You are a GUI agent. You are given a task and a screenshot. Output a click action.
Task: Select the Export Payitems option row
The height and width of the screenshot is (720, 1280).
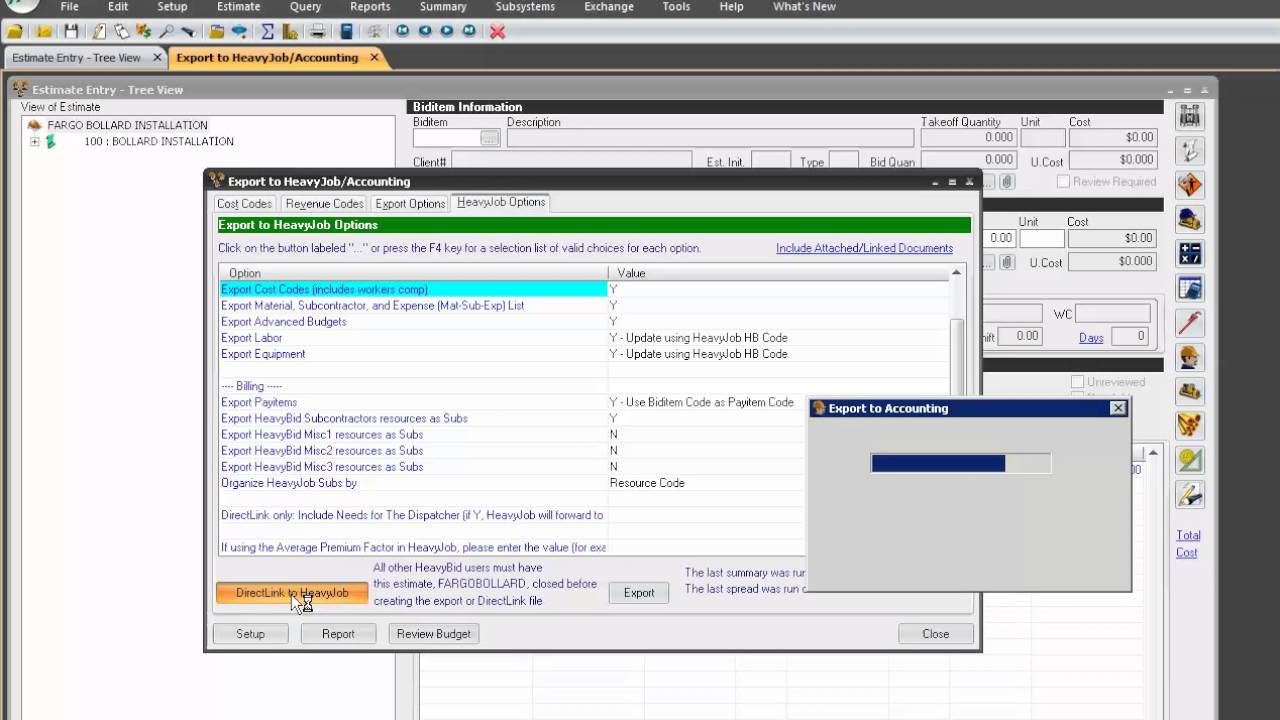pos(585,402)
